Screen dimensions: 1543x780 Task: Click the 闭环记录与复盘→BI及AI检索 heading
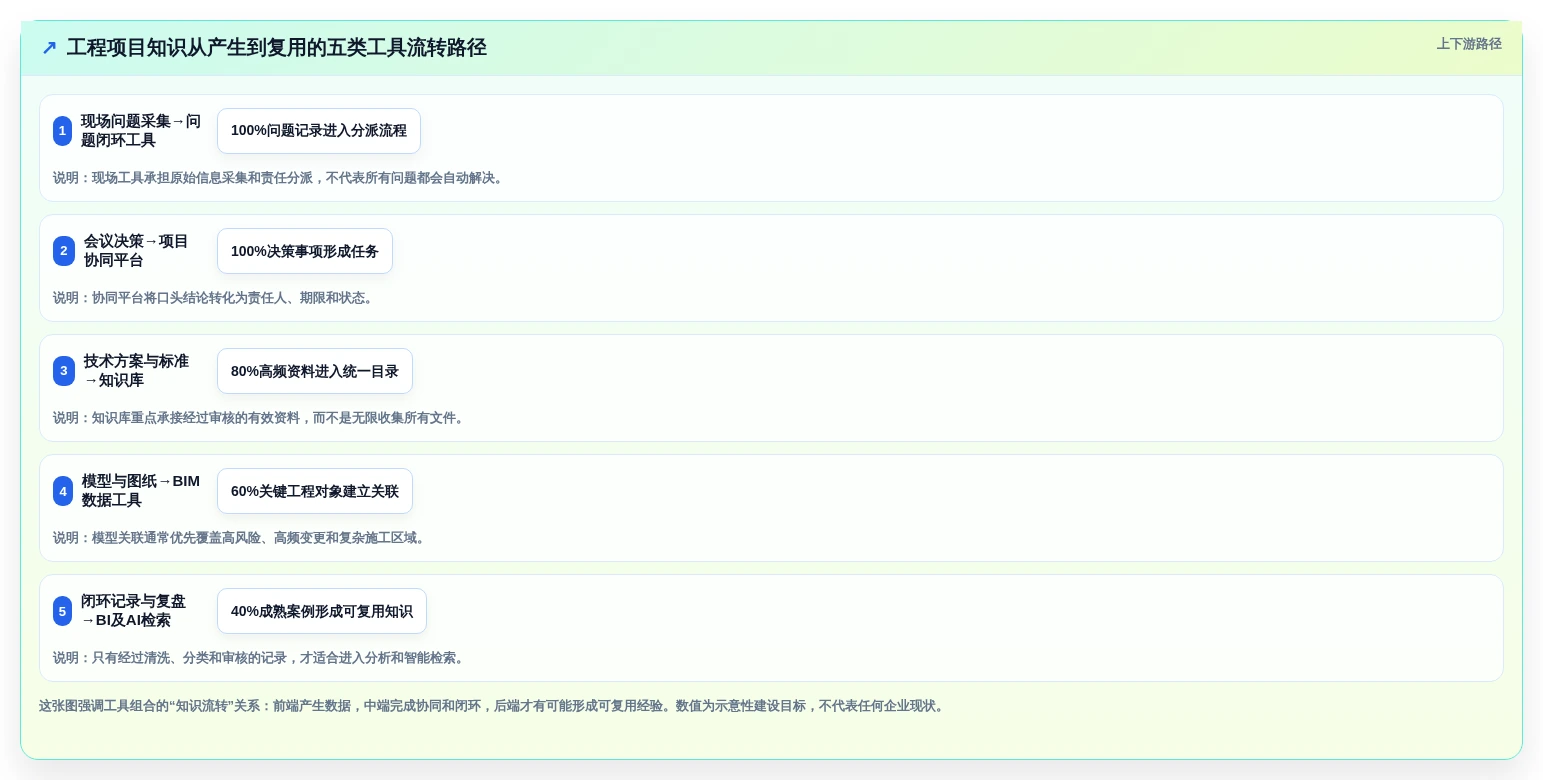coord(134,611)
